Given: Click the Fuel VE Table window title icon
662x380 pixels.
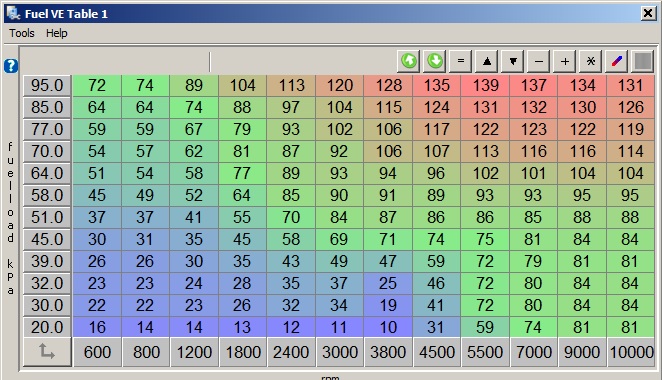Looking at the screenshot, I should pos(14,14).
